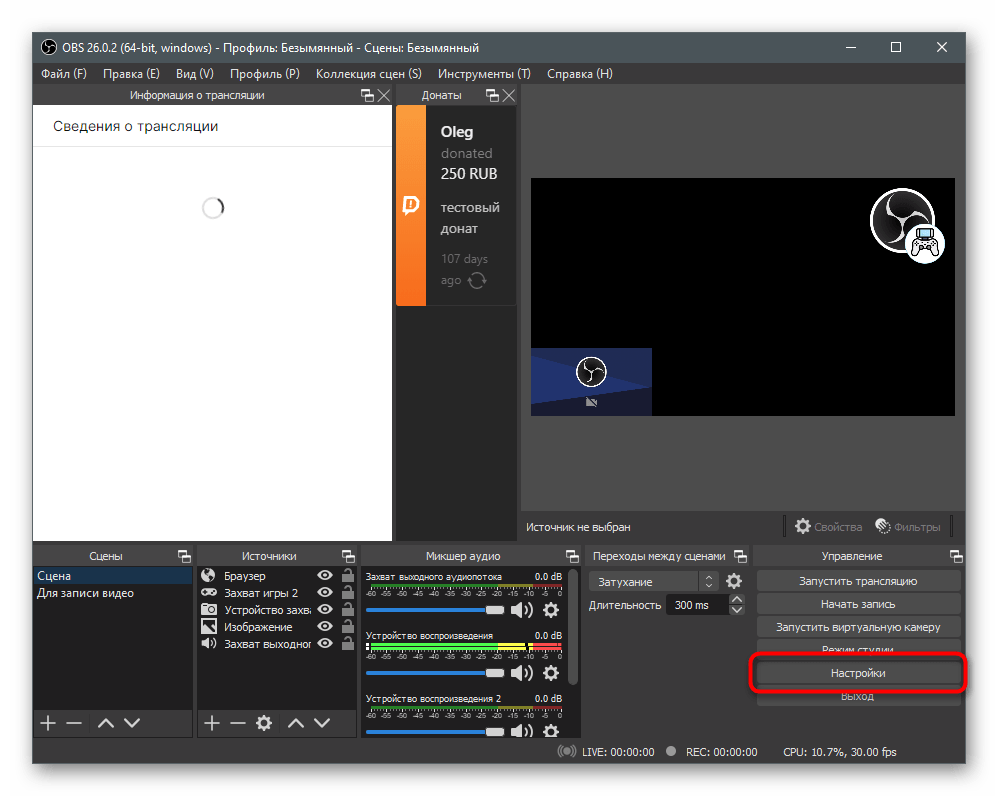The image size is (998, 796).
Task: Open source properties gear in Источники toolbar
Action: (264, 723)
